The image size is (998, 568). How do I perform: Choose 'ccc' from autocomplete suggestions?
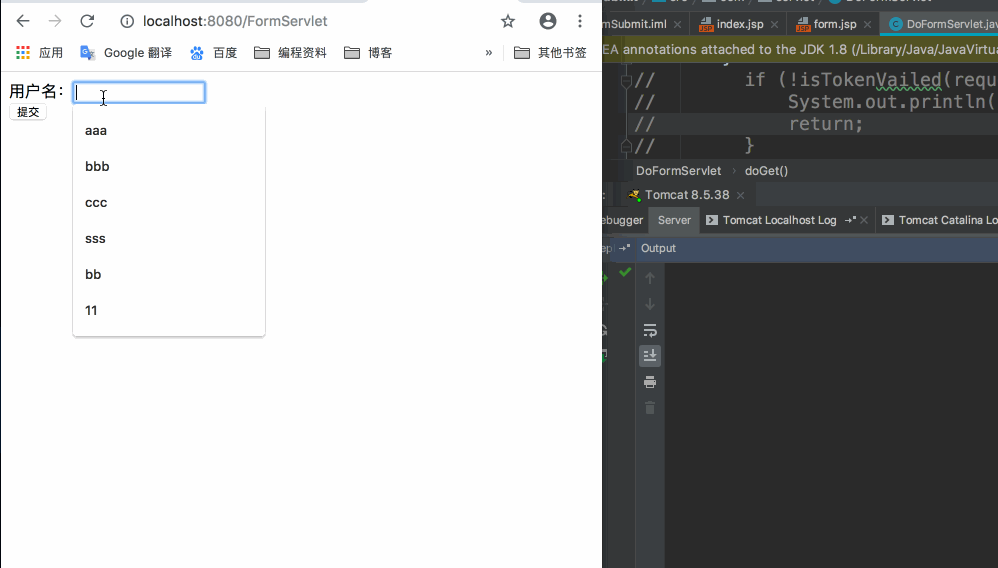coord(169,202)
